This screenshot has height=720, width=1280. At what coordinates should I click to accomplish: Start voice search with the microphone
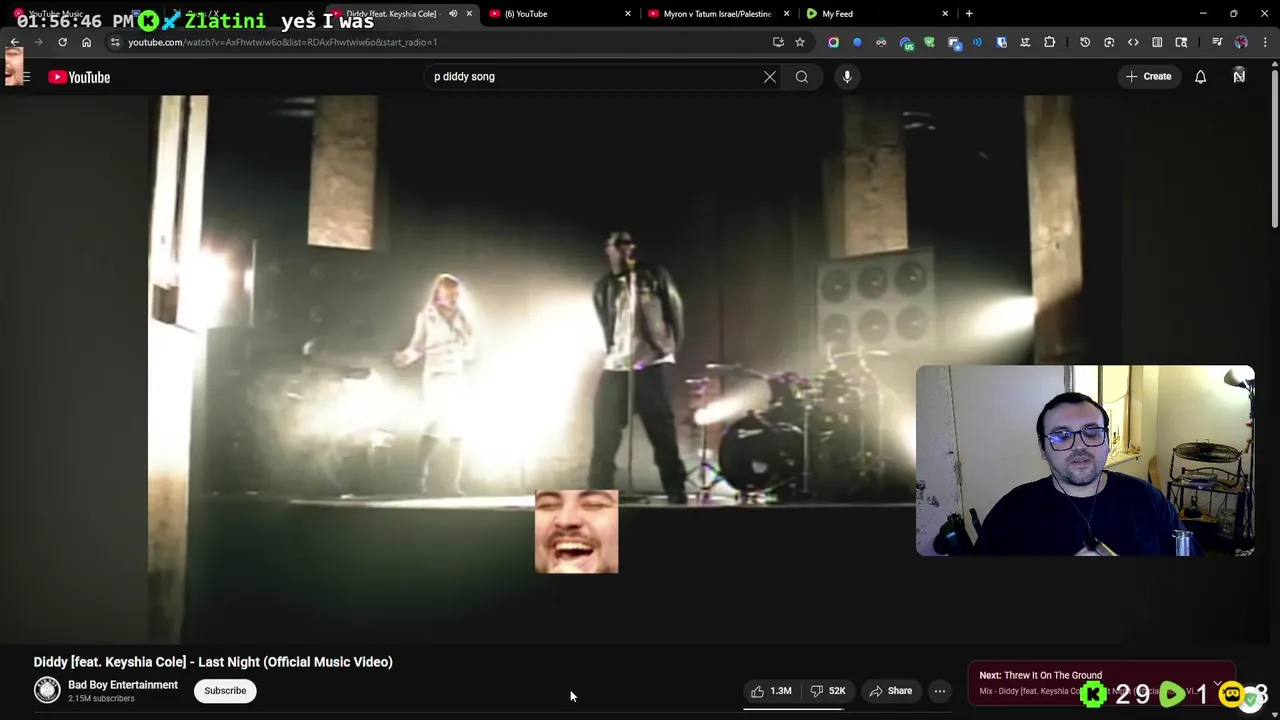pos(847,77)
